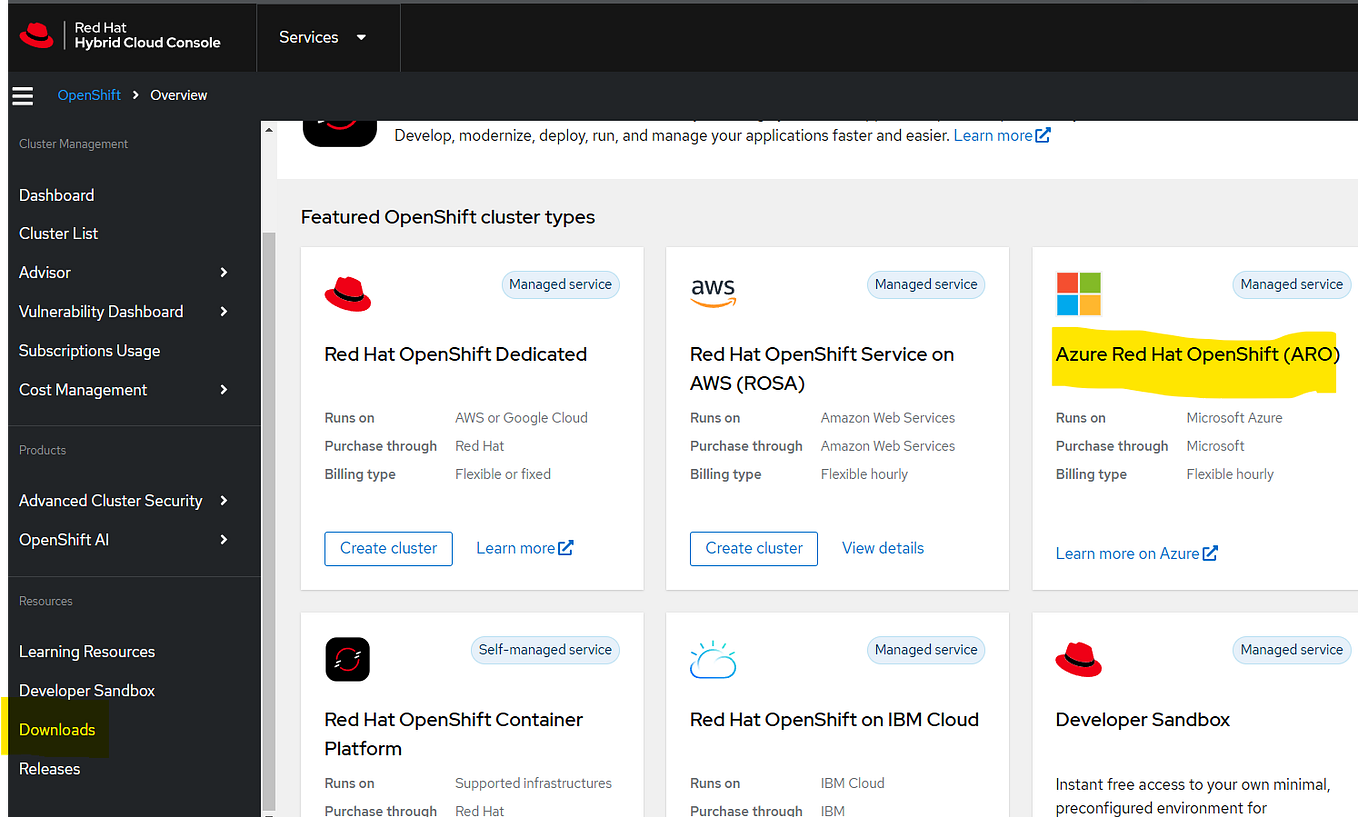This screenshot has width=1358, height=817.
Task: Click the Red Hat fedora icon on OpenShift Dedicated
Action: click(347, 293)
